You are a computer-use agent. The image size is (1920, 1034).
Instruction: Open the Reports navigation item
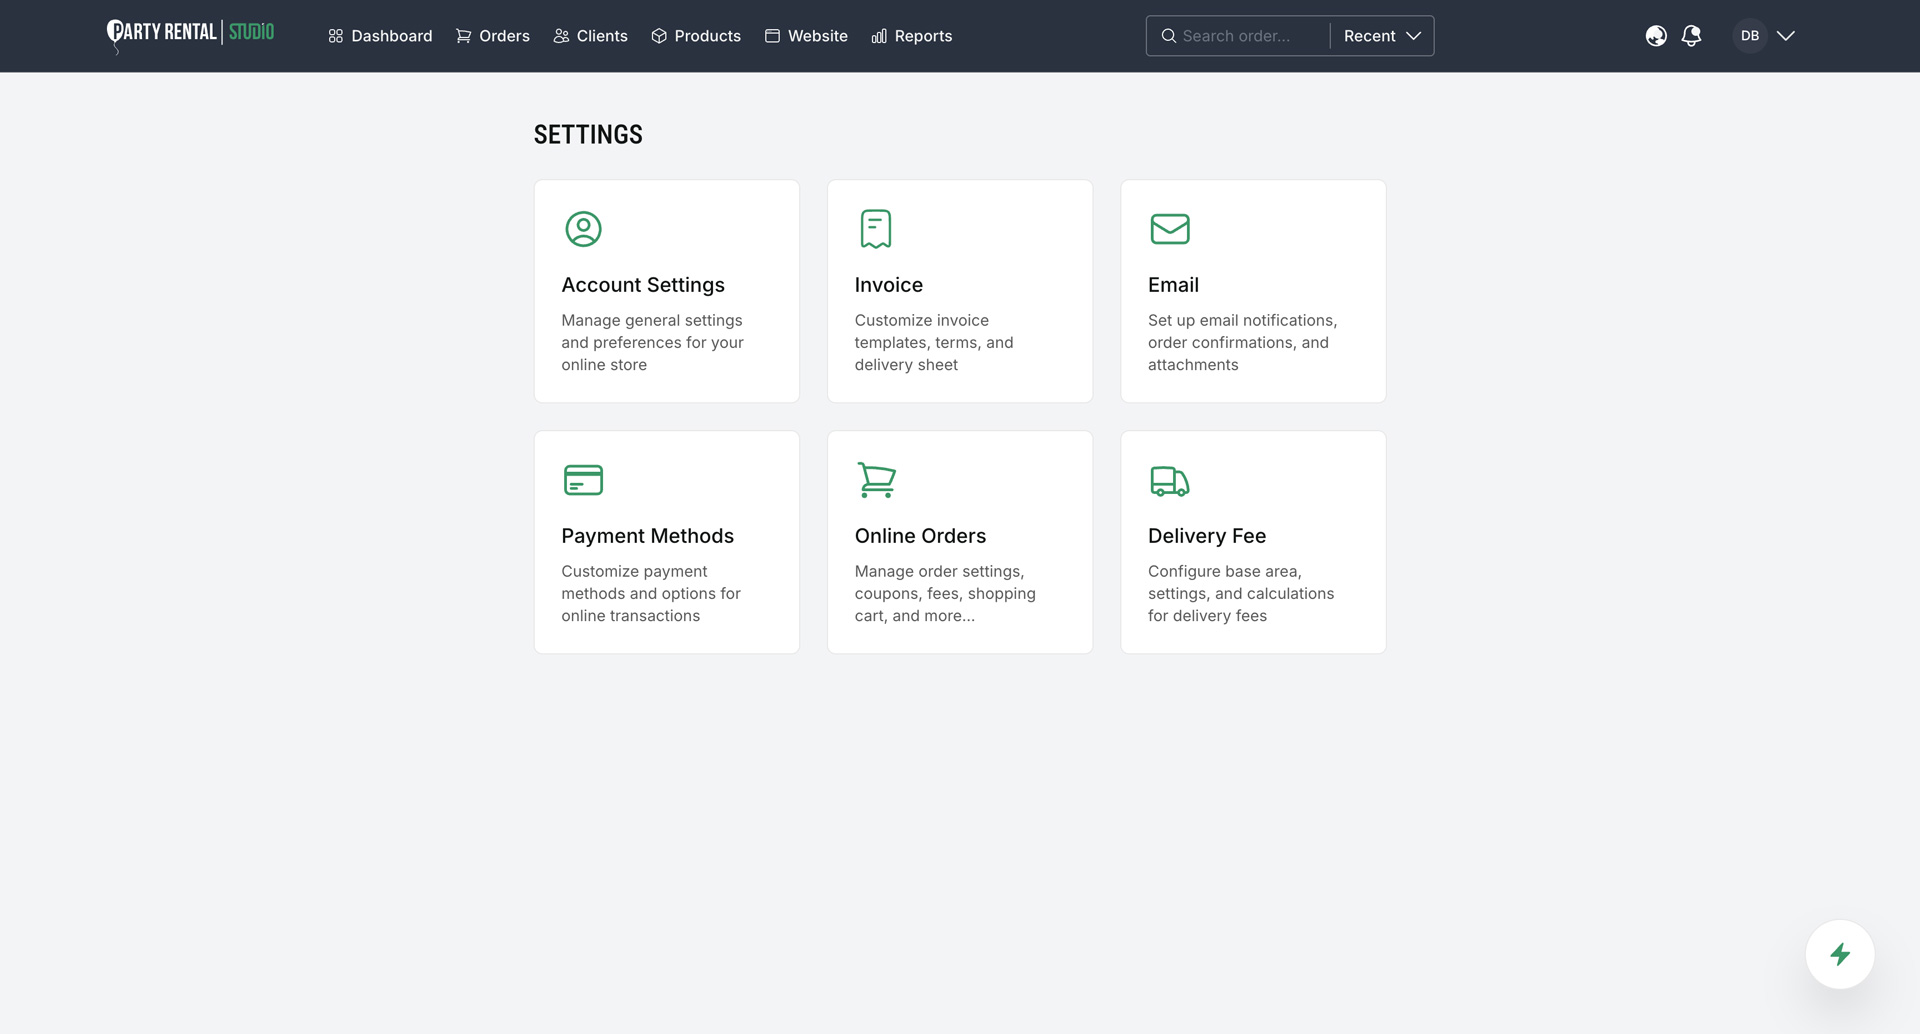[x=911, y=36]
